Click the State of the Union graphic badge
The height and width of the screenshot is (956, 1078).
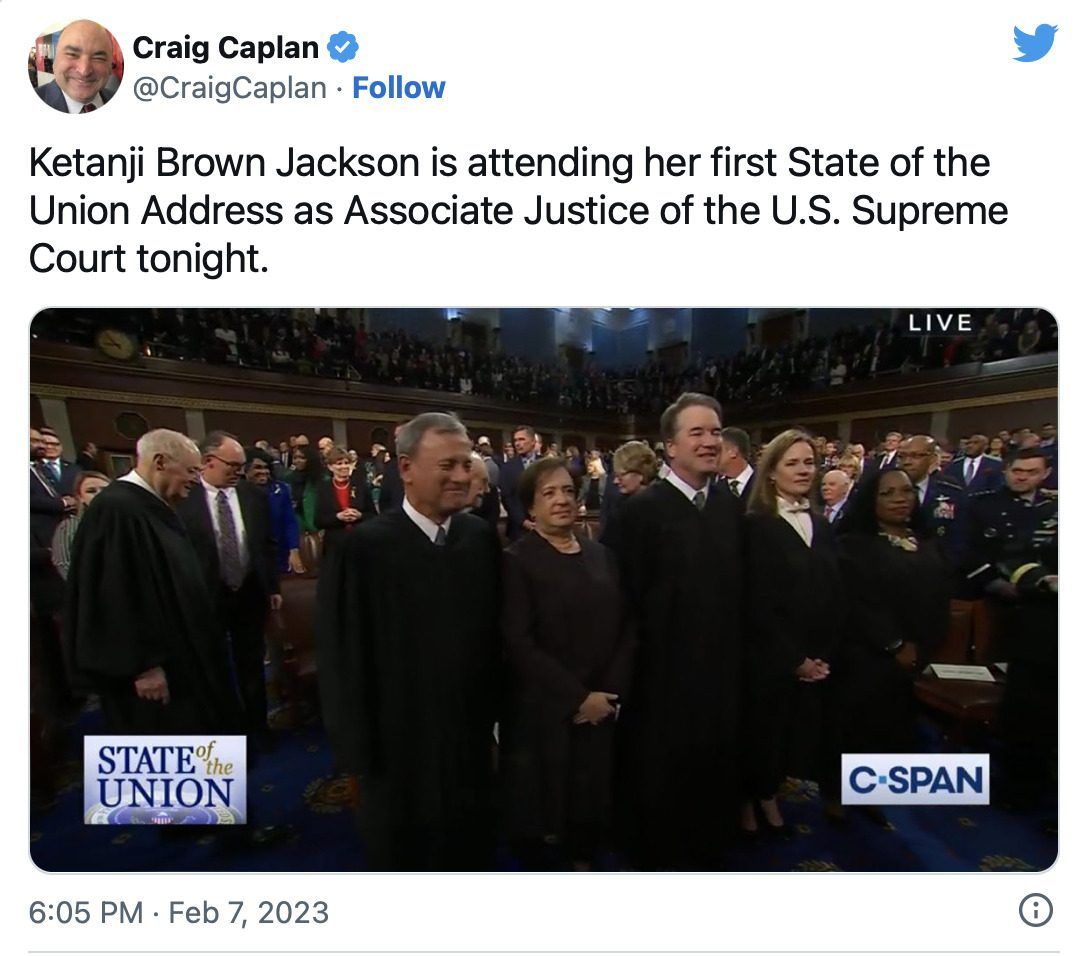tap(164, 779)
